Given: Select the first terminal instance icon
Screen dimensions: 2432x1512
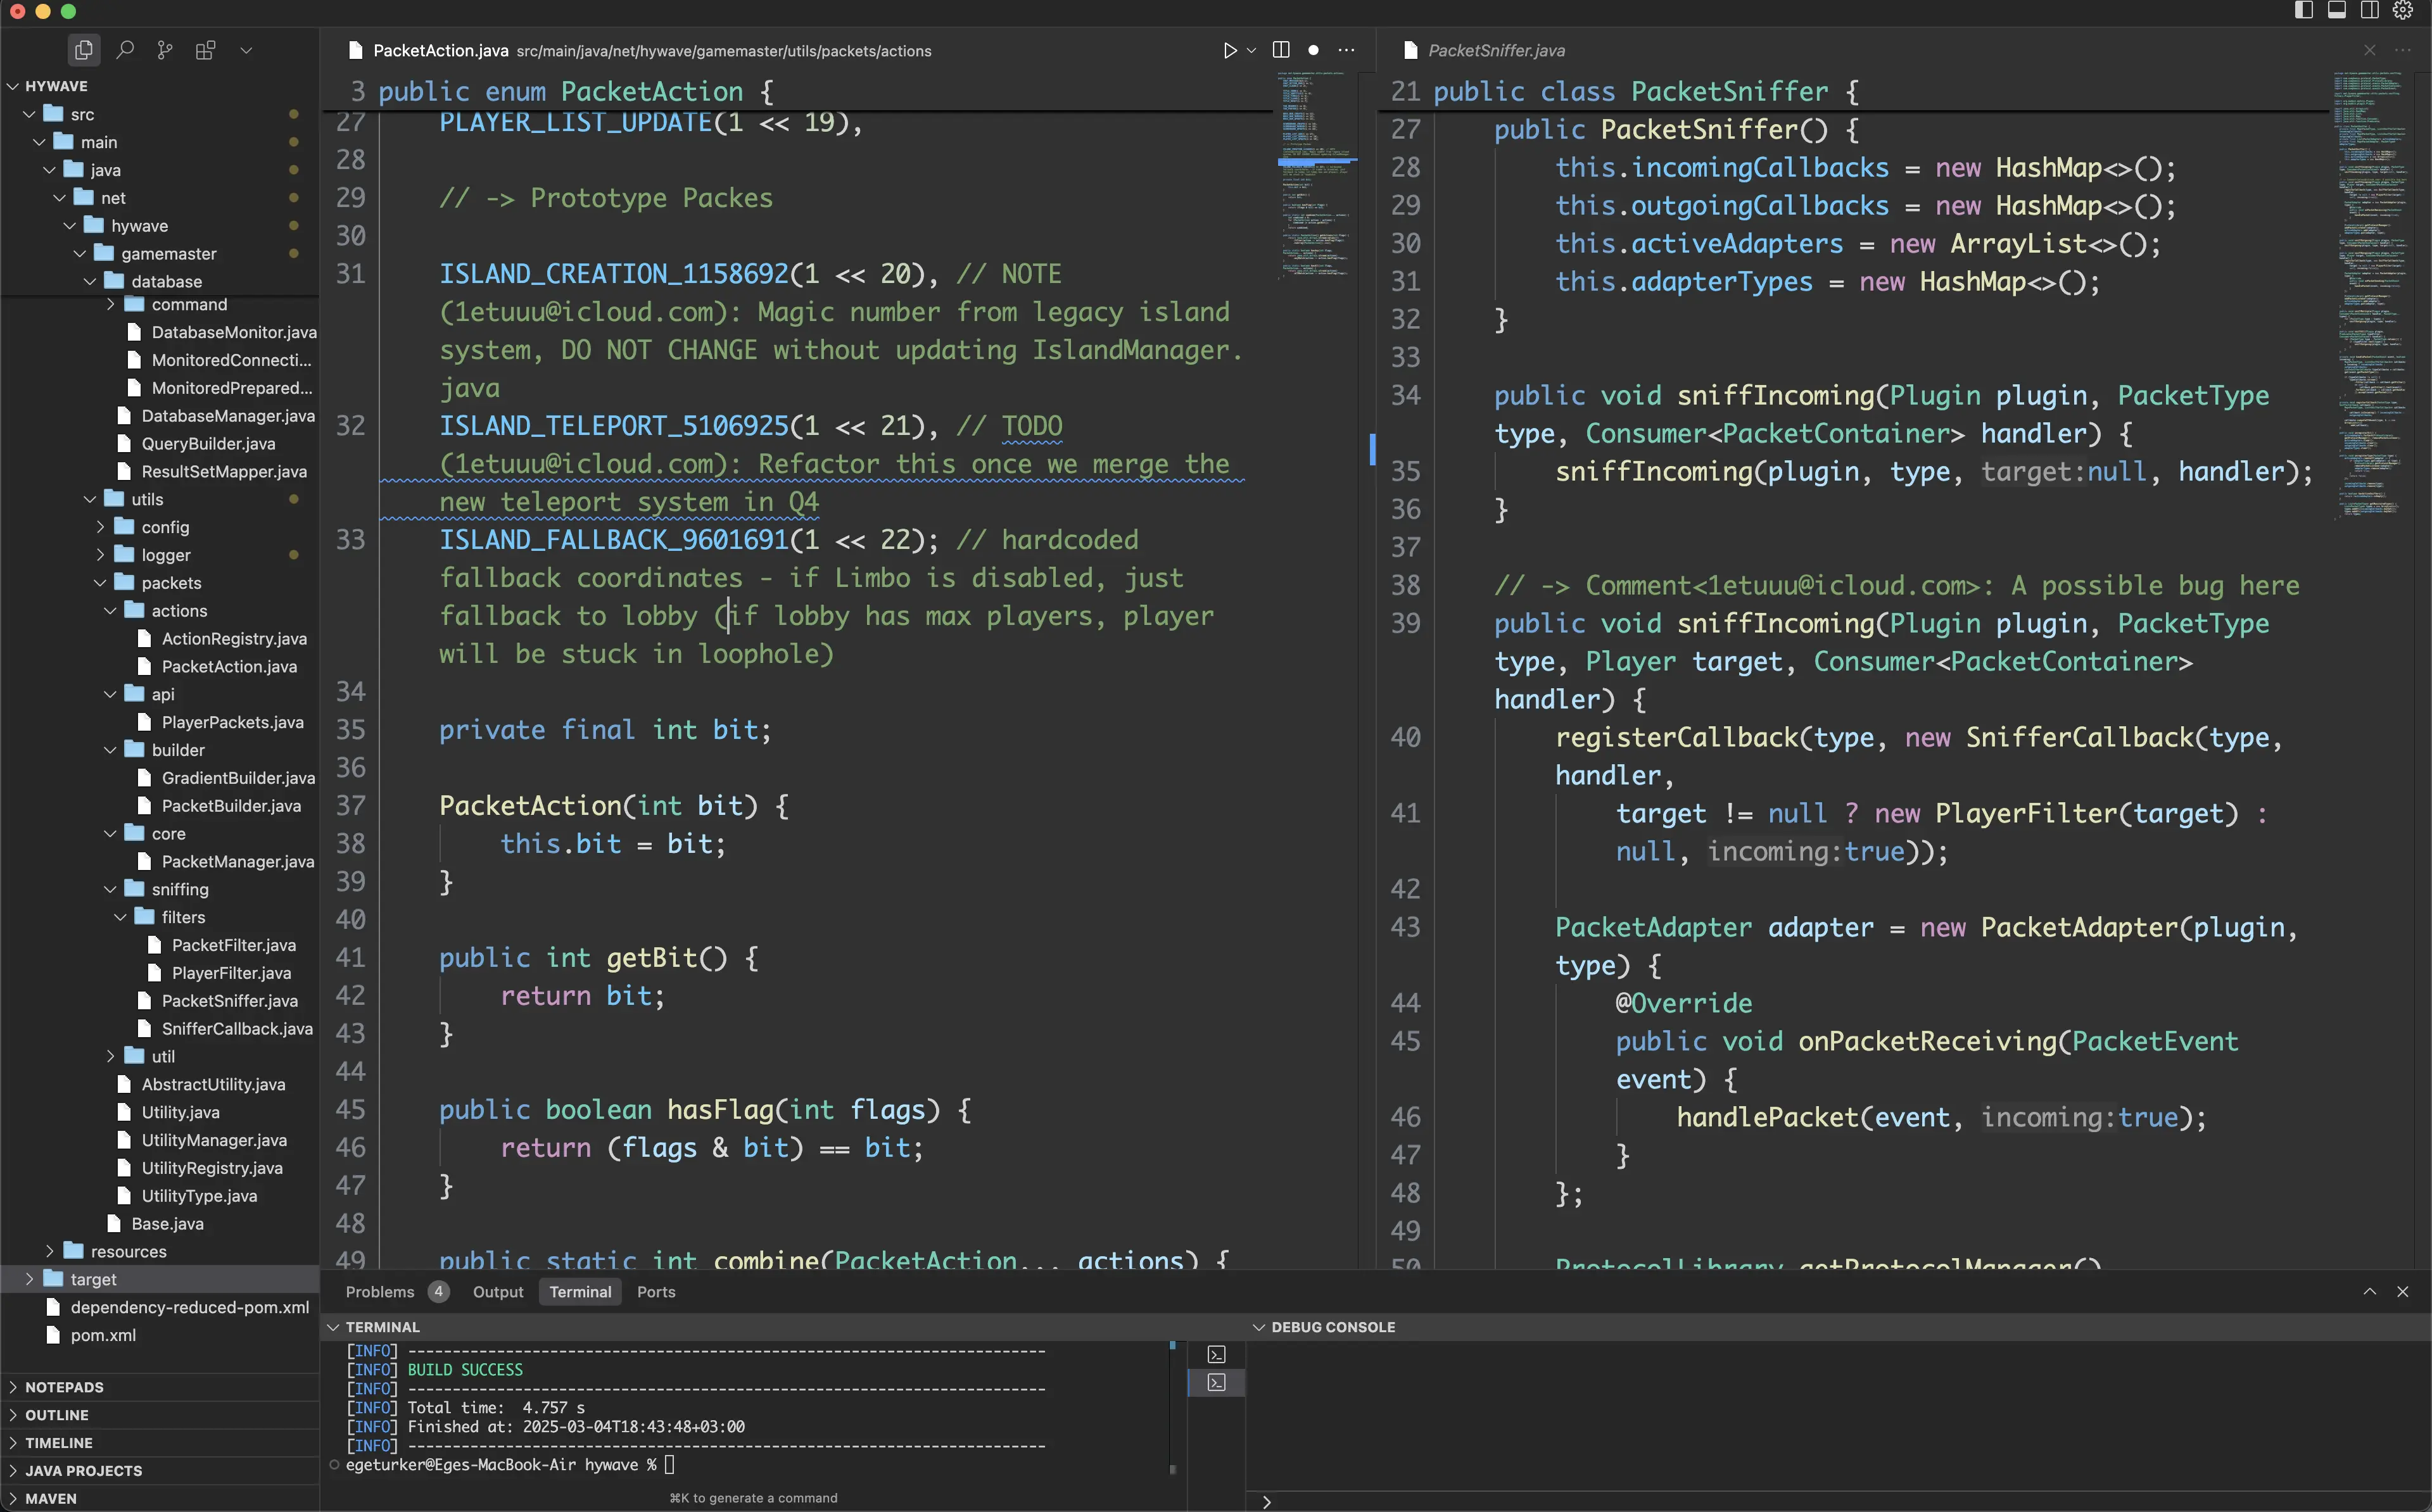Looking at the screenshot, I should [x=1216, y=1354].
